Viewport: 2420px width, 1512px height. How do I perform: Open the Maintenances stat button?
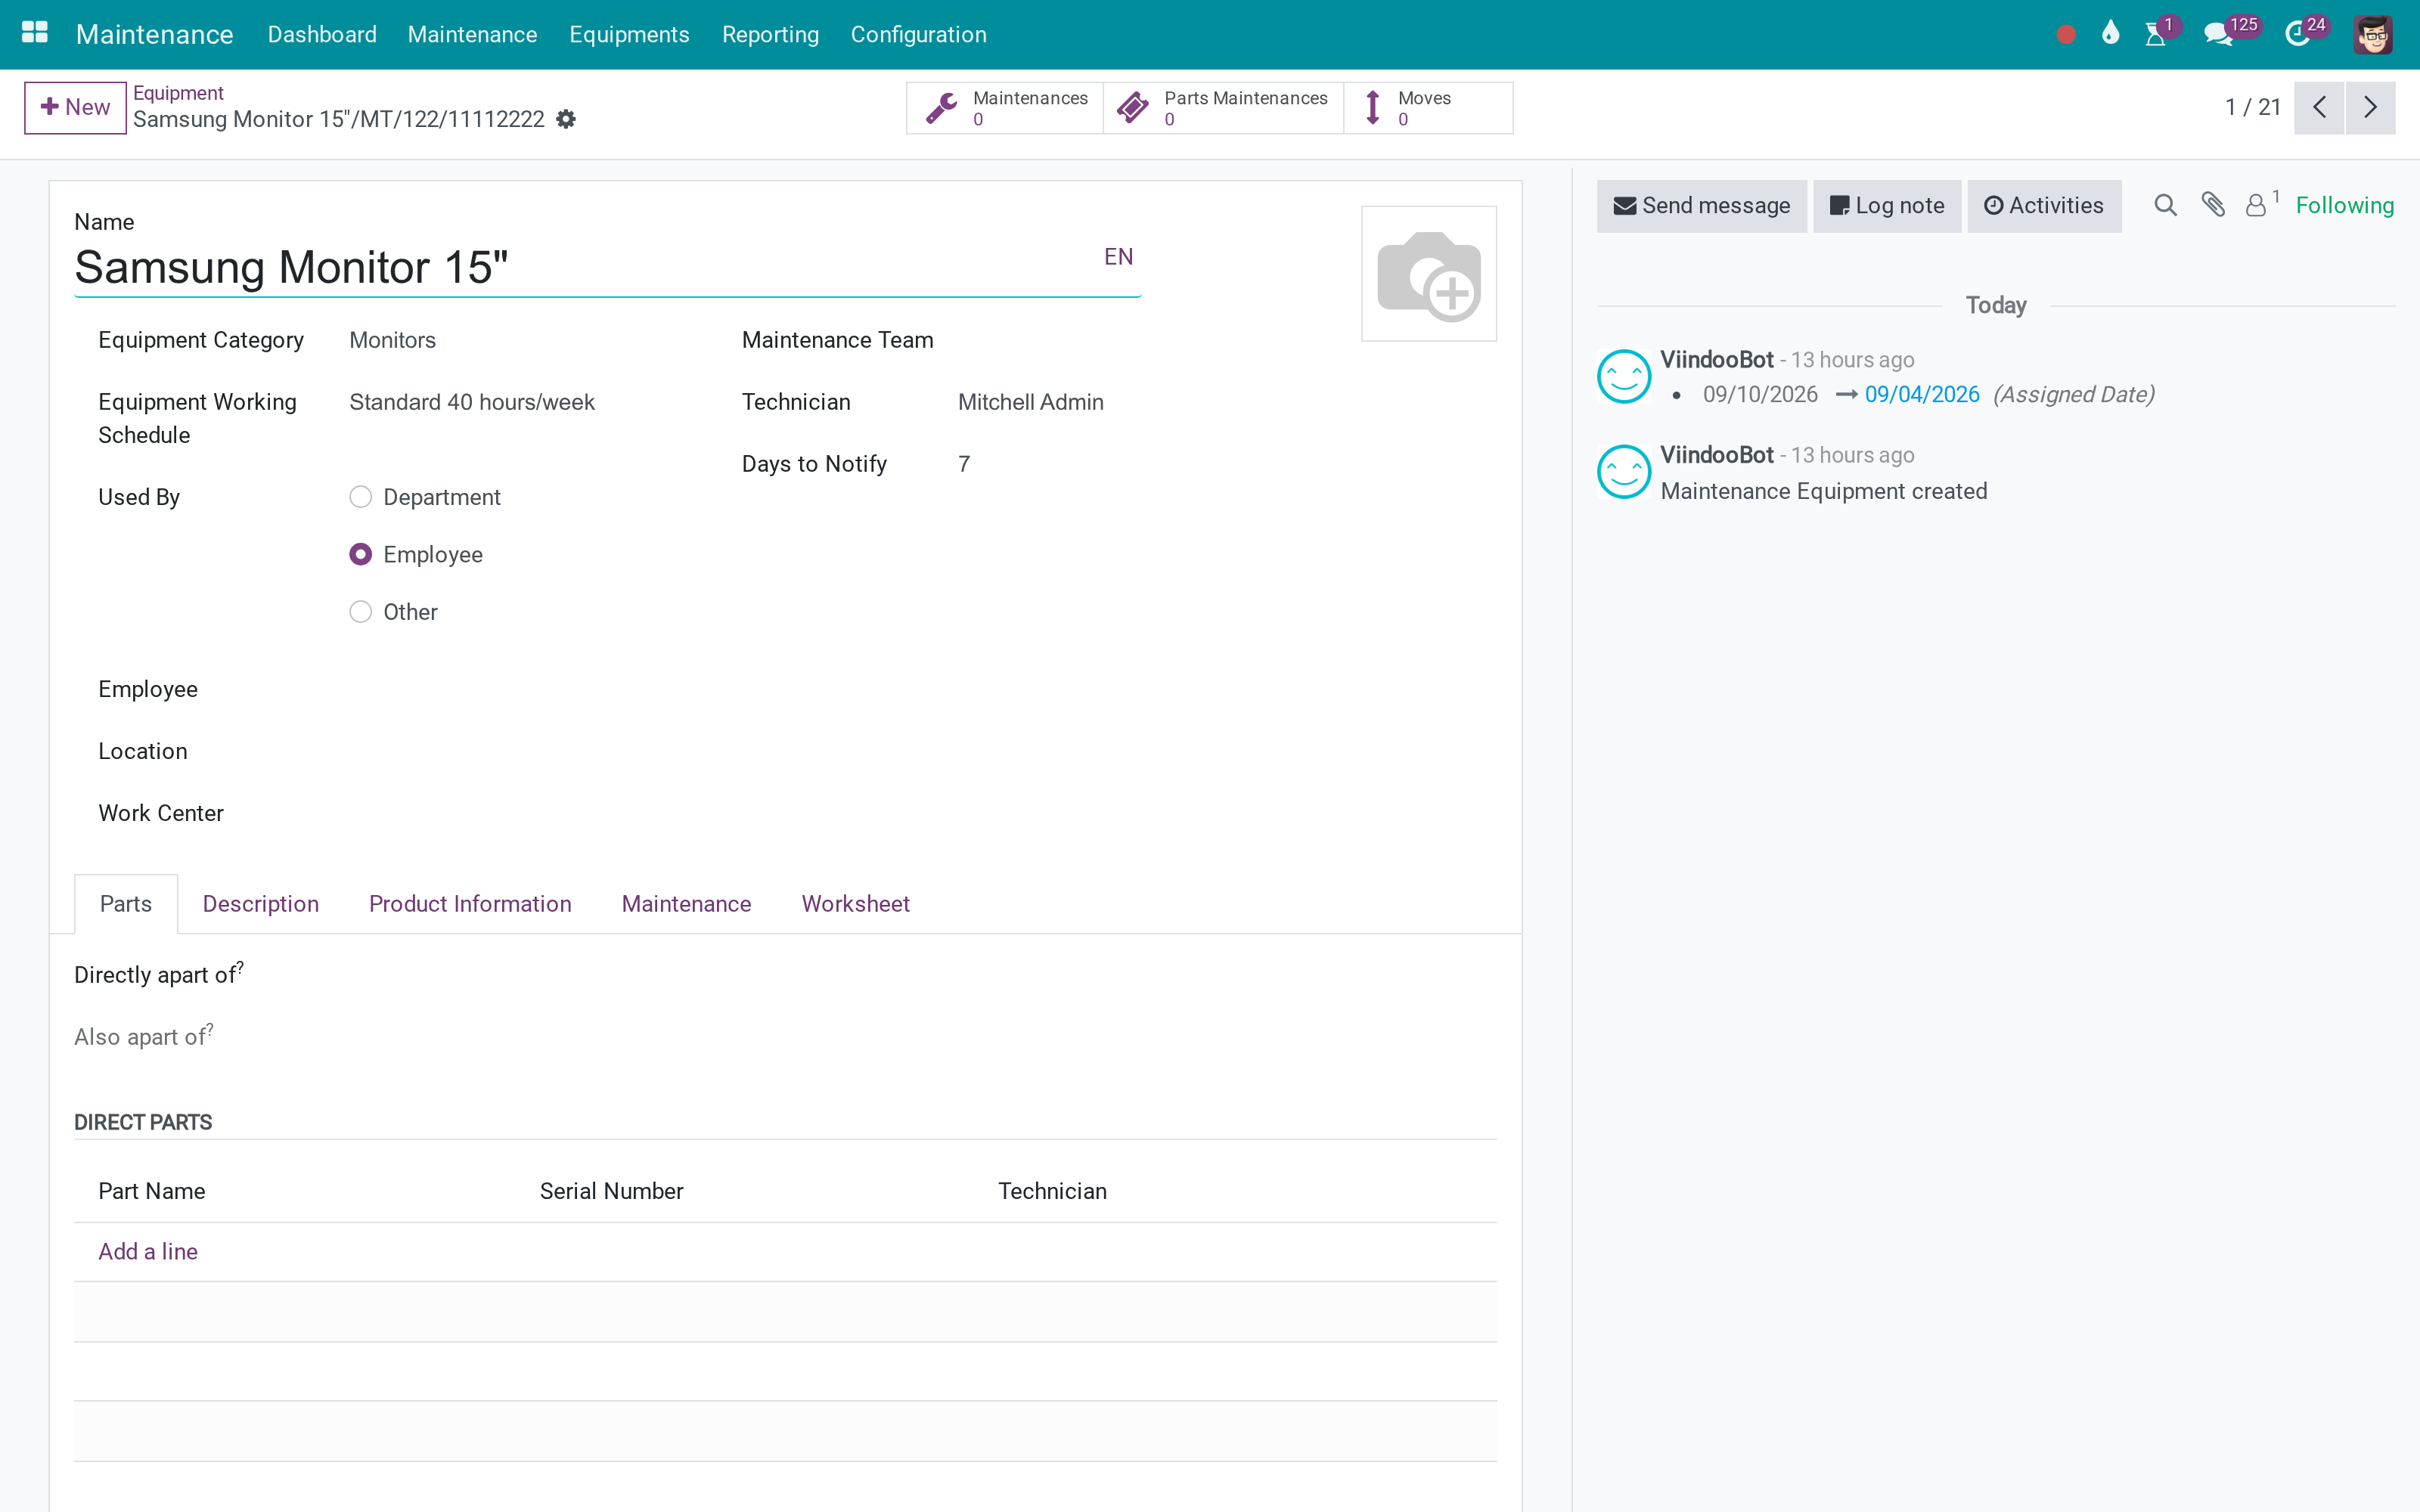1005,108
